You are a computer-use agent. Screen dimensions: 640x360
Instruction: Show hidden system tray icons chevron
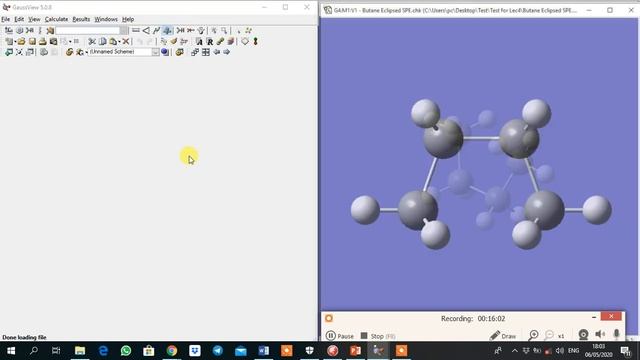coord(515,351)
